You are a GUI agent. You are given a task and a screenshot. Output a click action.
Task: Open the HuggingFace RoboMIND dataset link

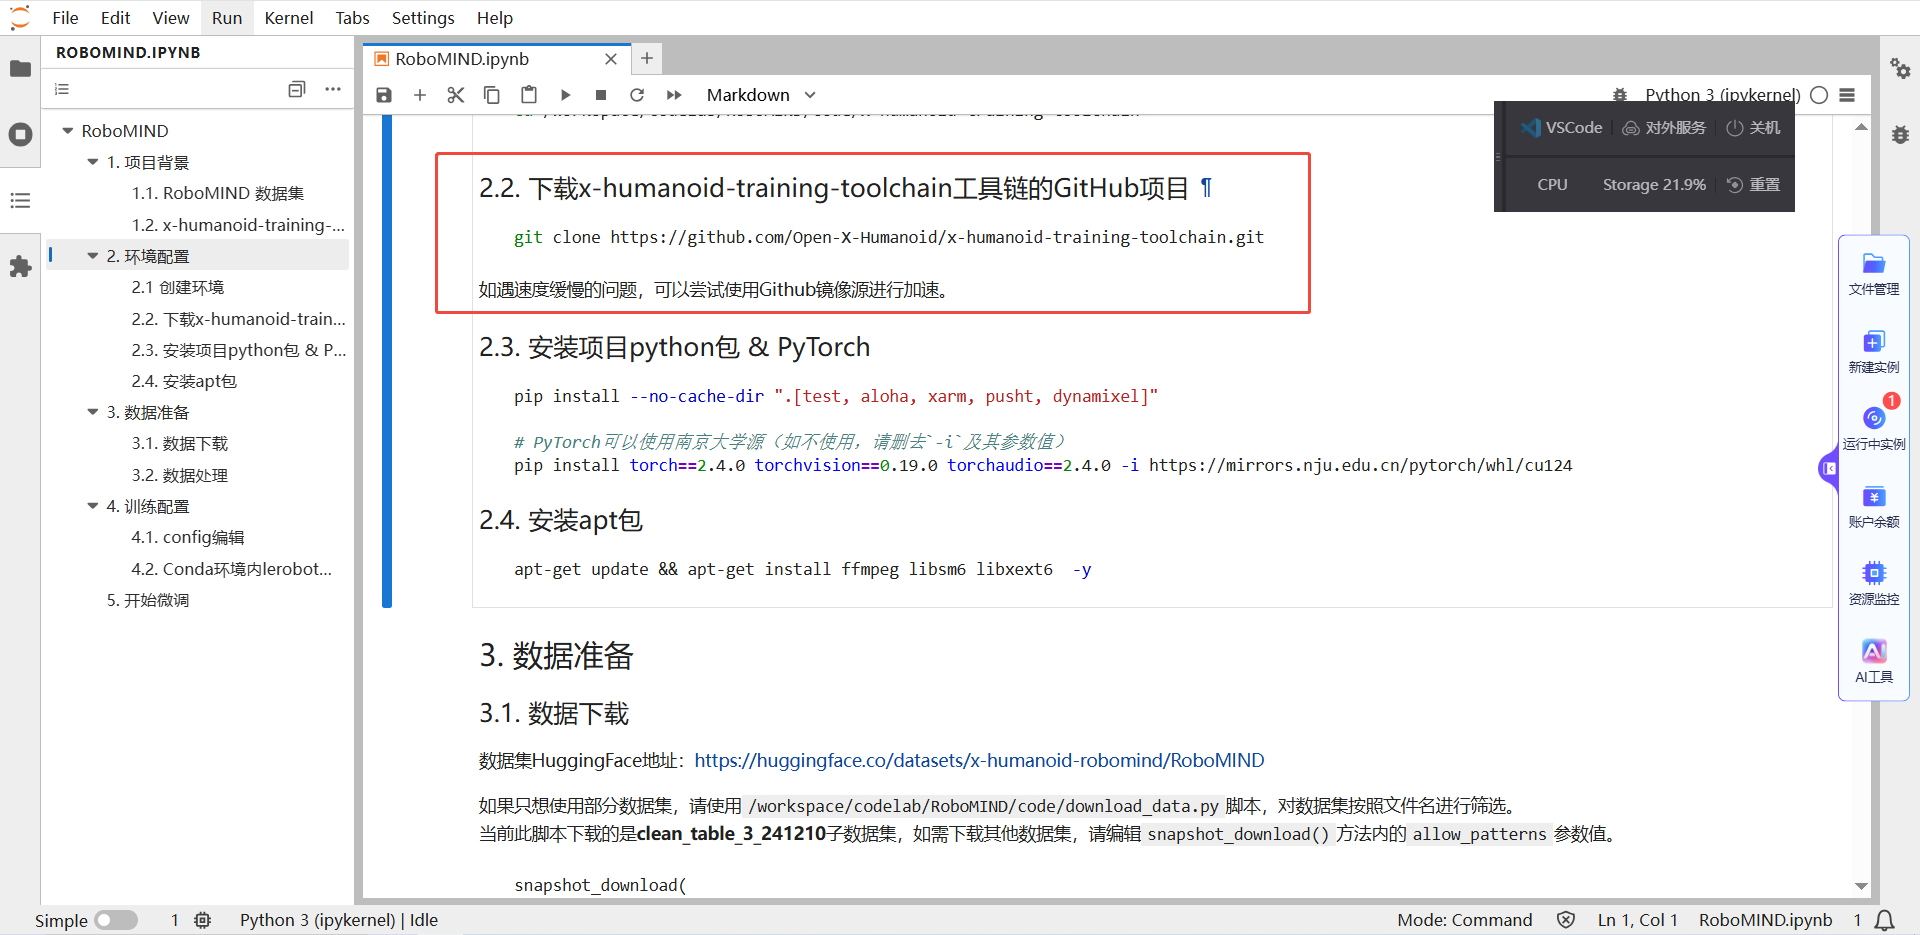[979, 760]
